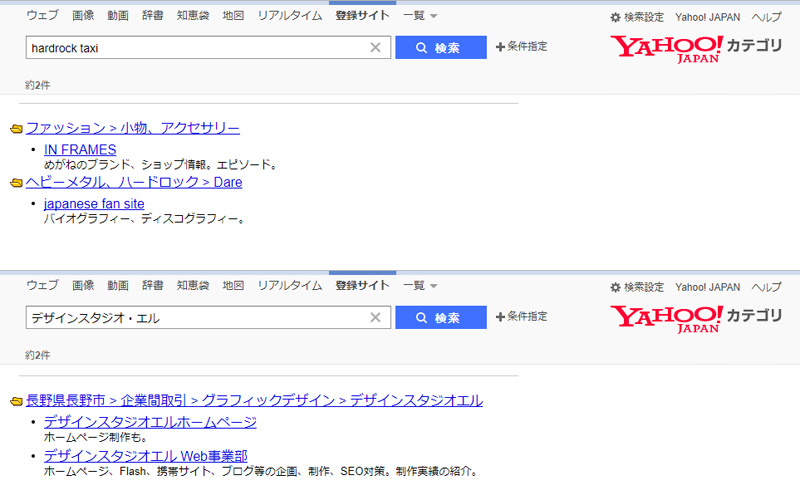Viewport: 800px width, 500px height.
Task: Select the 登録サイト tab in bottom navigation
Action: tap(362, 285)
